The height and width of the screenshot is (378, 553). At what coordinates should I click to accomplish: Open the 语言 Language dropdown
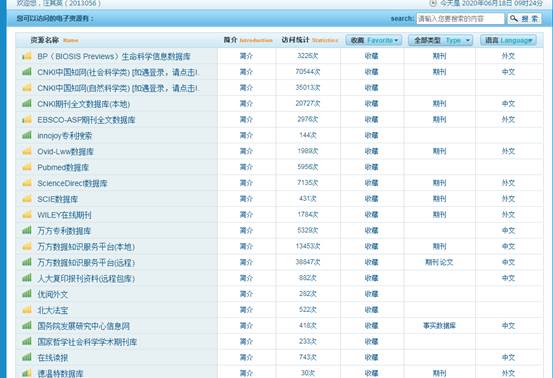pos(508,40)
